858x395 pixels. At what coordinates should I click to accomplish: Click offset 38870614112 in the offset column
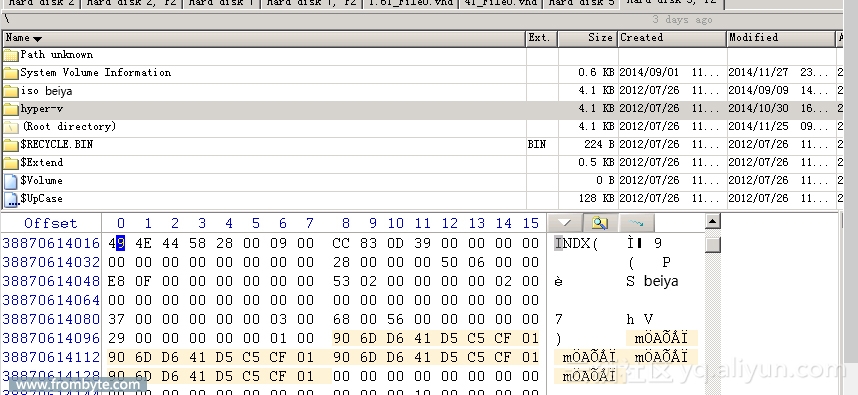(51, 357)
